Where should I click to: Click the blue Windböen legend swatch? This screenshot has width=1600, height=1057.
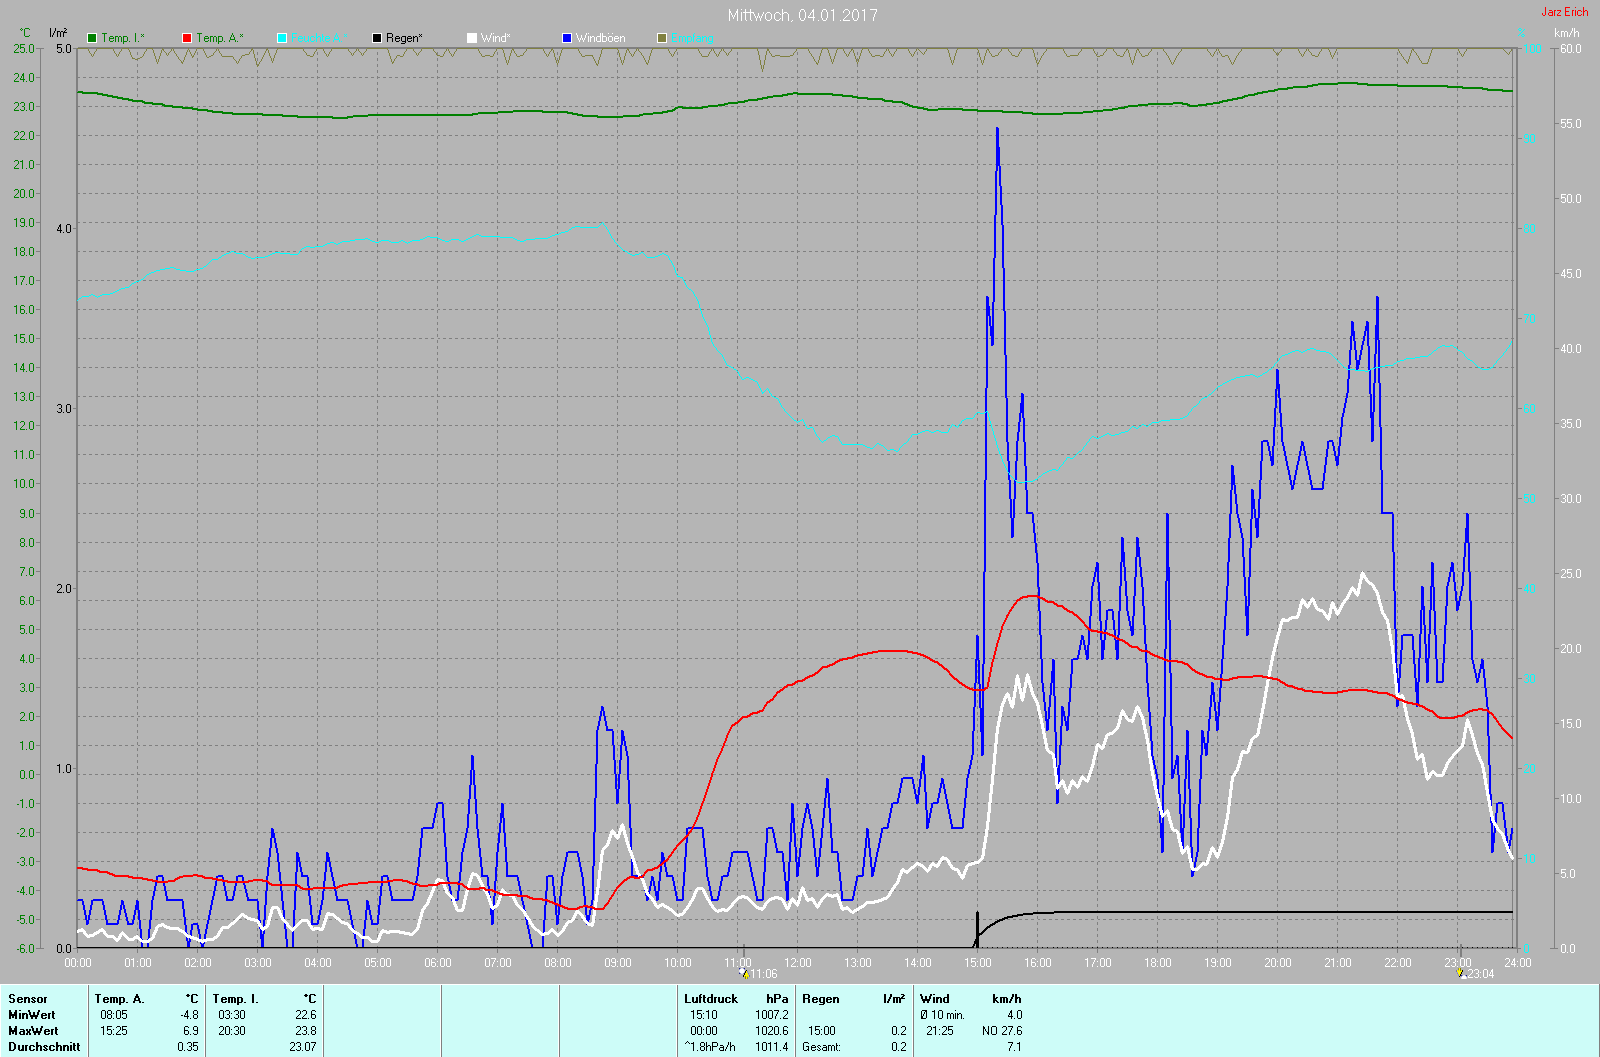coord(567,38)
